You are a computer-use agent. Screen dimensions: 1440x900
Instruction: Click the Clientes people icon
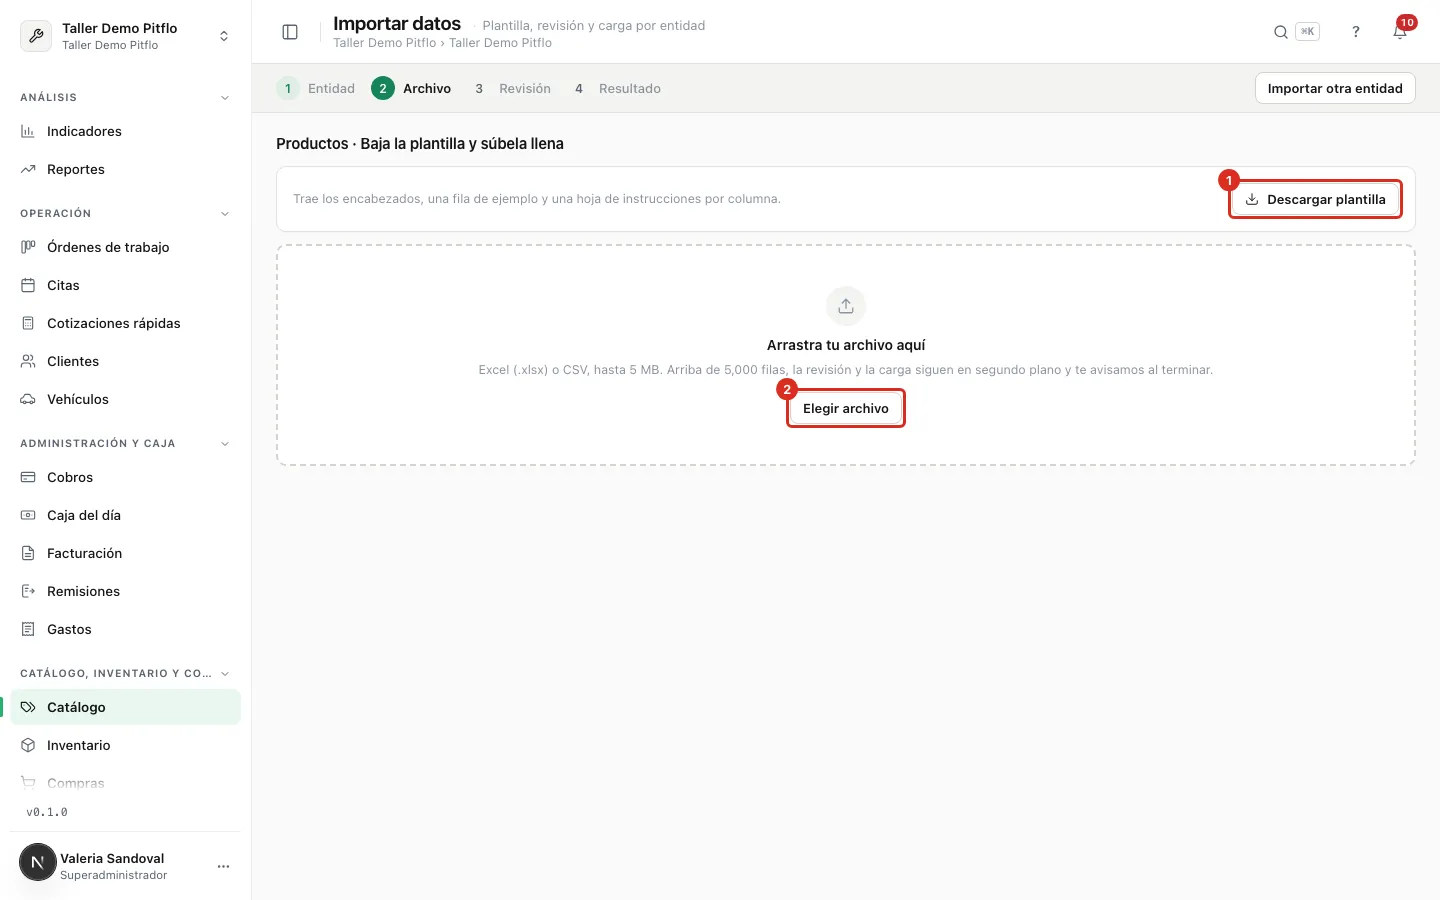(28, 361)
